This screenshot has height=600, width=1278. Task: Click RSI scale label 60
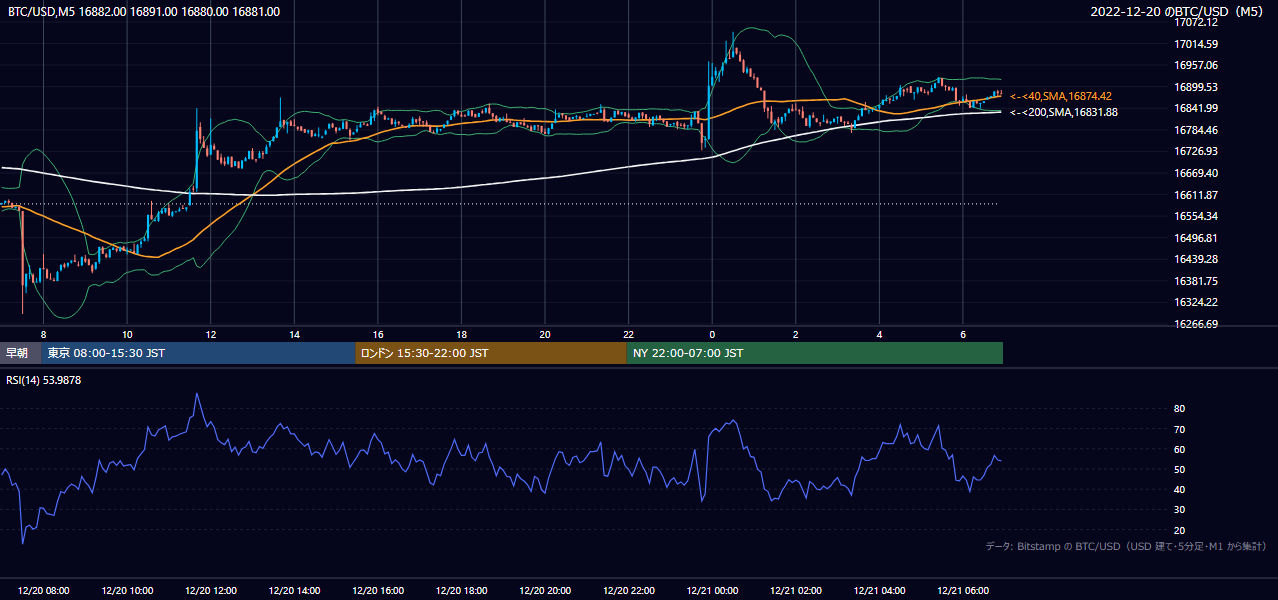1179,449
